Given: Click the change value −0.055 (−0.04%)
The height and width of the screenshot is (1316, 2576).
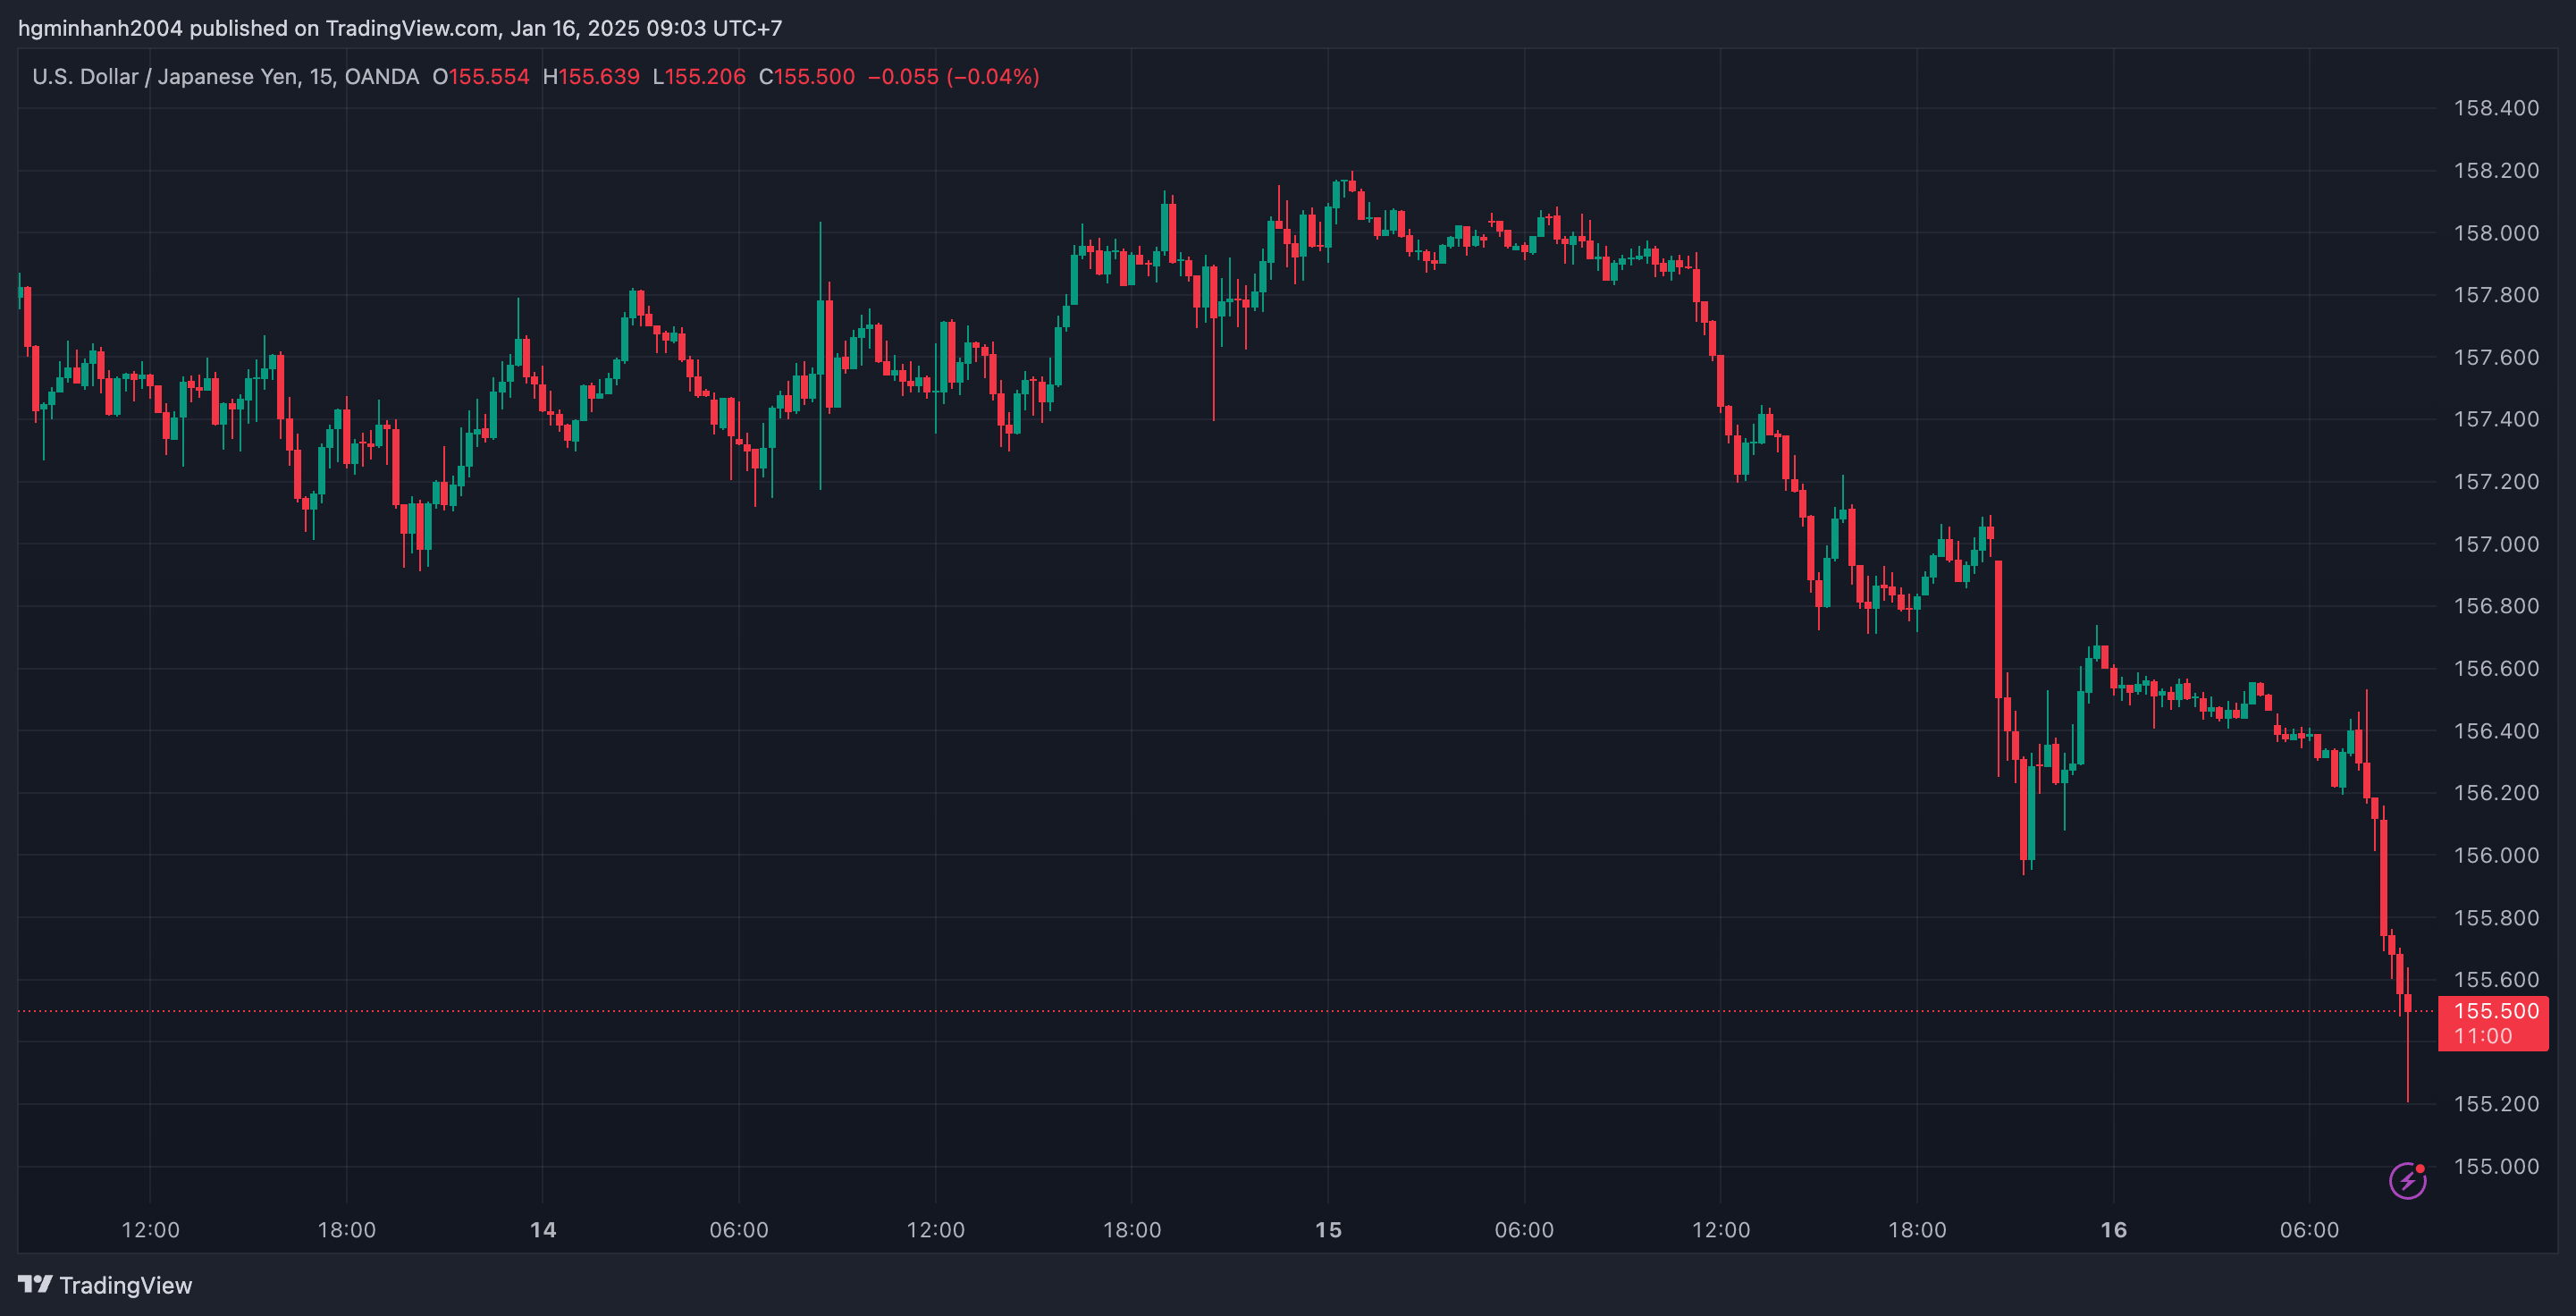Looking at the screenshot, I should click(954, 77).
